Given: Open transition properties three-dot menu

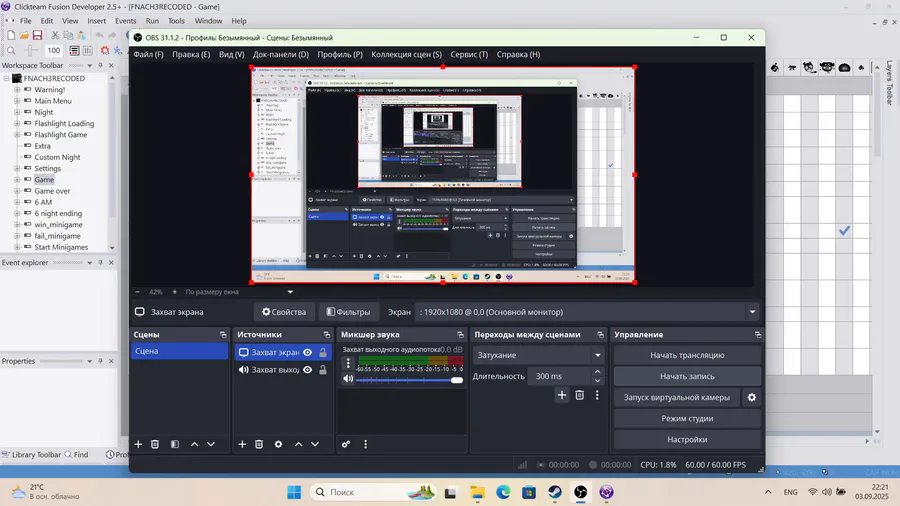Looking at the screenshot, I should pyautogui.click(x=597, y=395).
